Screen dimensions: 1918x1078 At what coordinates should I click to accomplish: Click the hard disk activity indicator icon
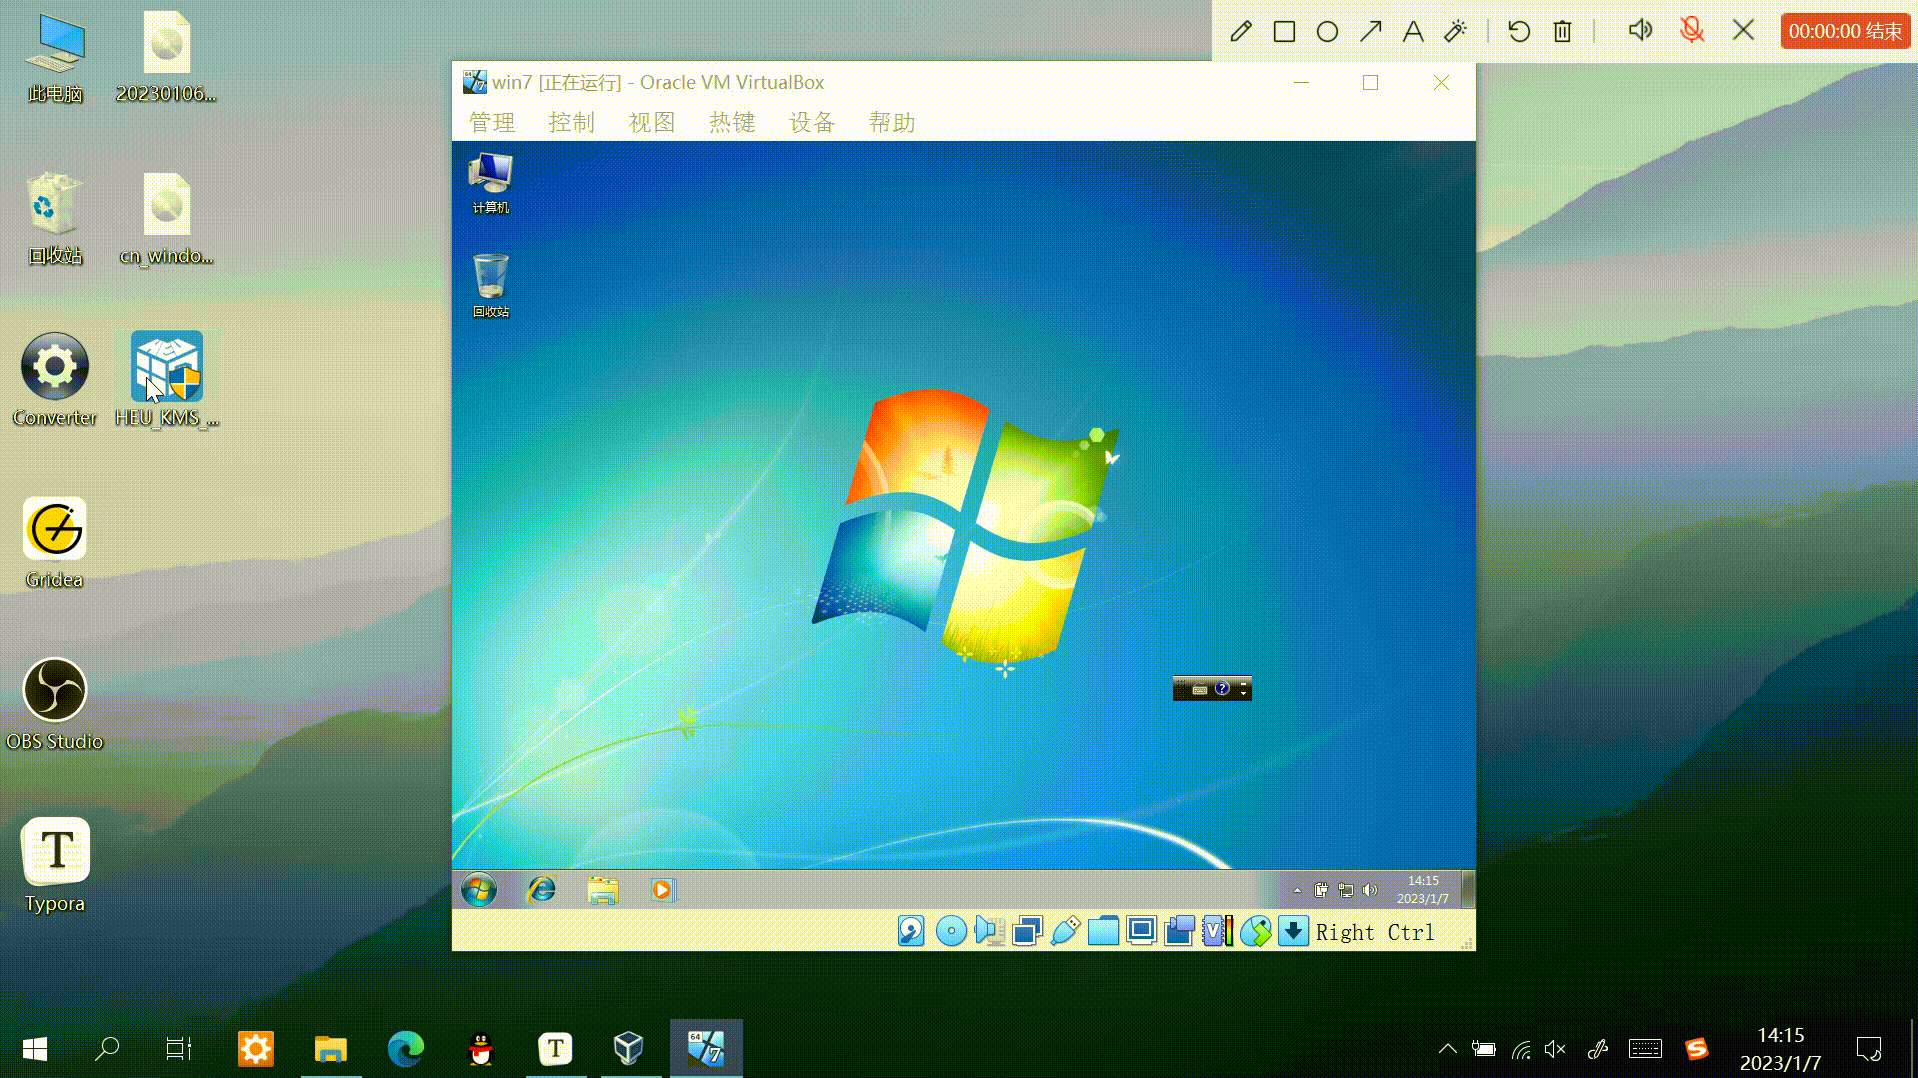pos(911,931)
